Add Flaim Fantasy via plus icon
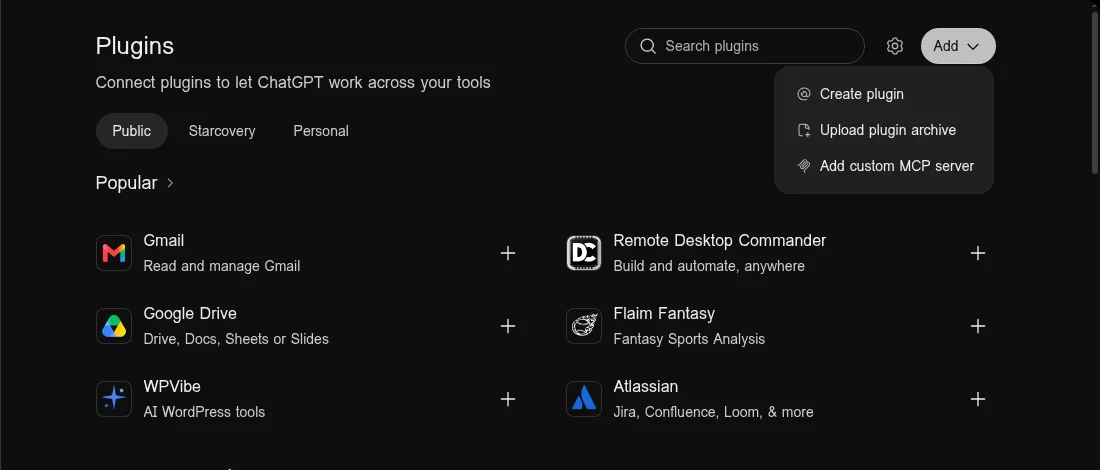Viewport: 1100px width, 470px height. click(x=978, y=326)
